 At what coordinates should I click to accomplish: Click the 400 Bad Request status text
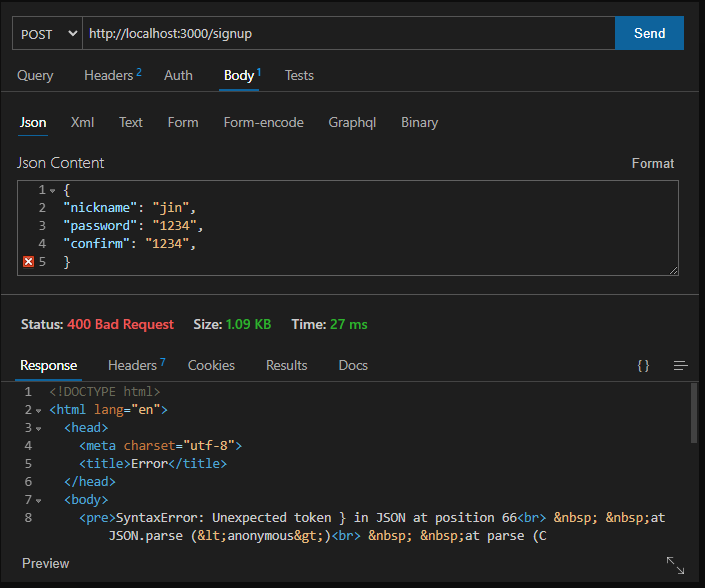click(120, 324)
